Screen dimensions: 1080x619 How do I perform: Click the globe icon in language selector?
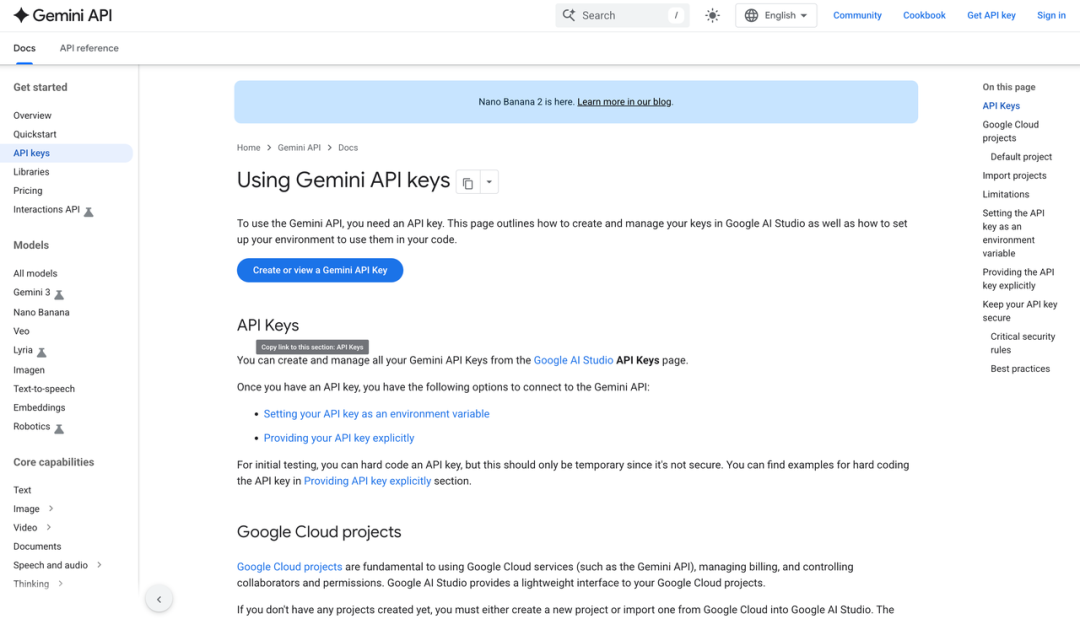(752, 15)
